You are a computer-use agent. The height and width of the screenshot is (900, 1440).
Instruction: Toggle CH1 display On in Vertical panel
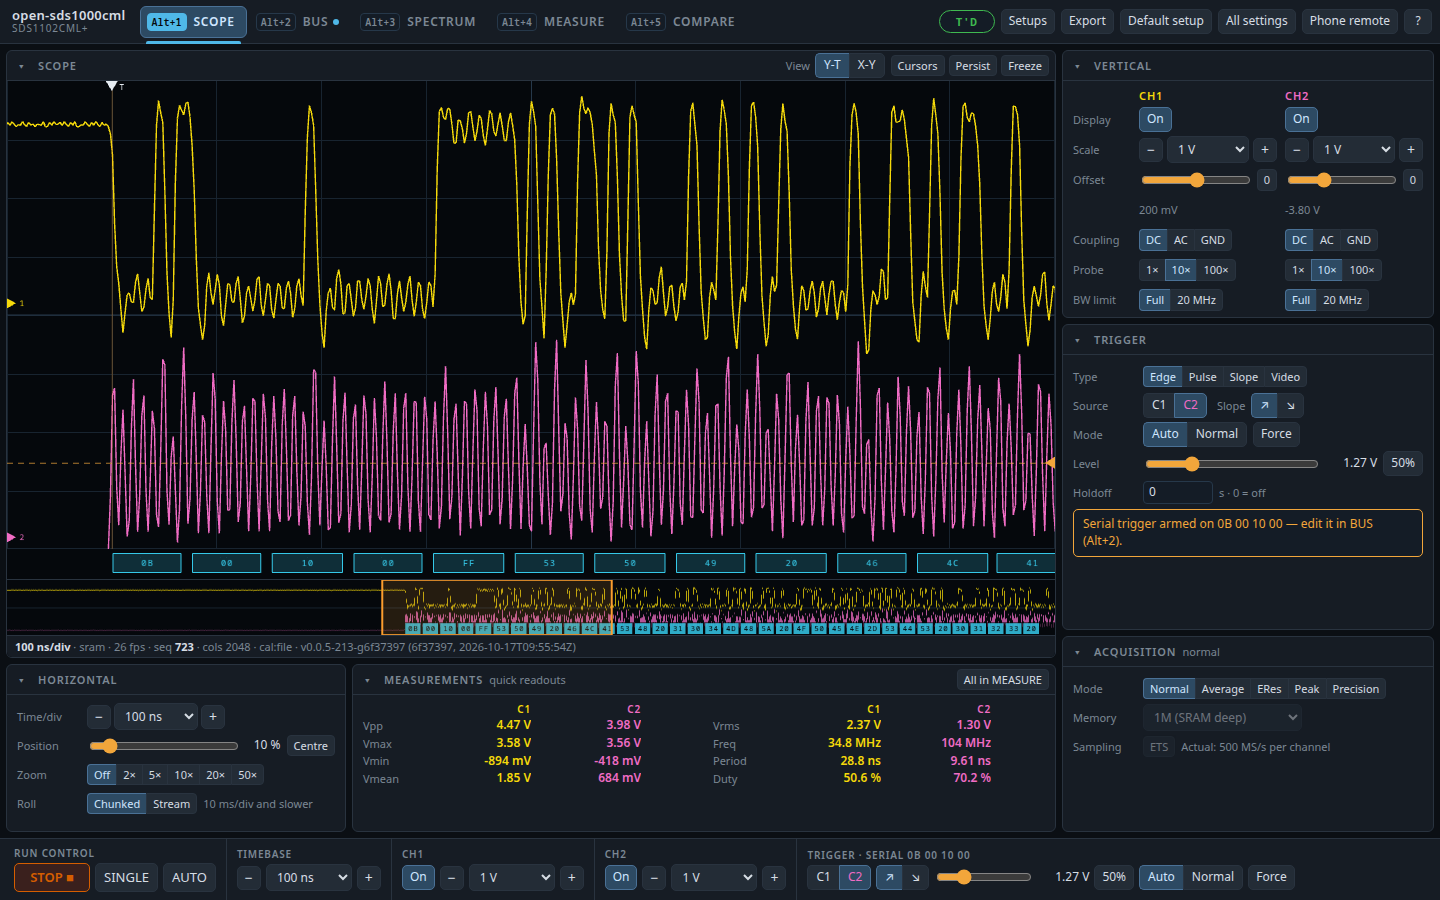pos(1155,119)
